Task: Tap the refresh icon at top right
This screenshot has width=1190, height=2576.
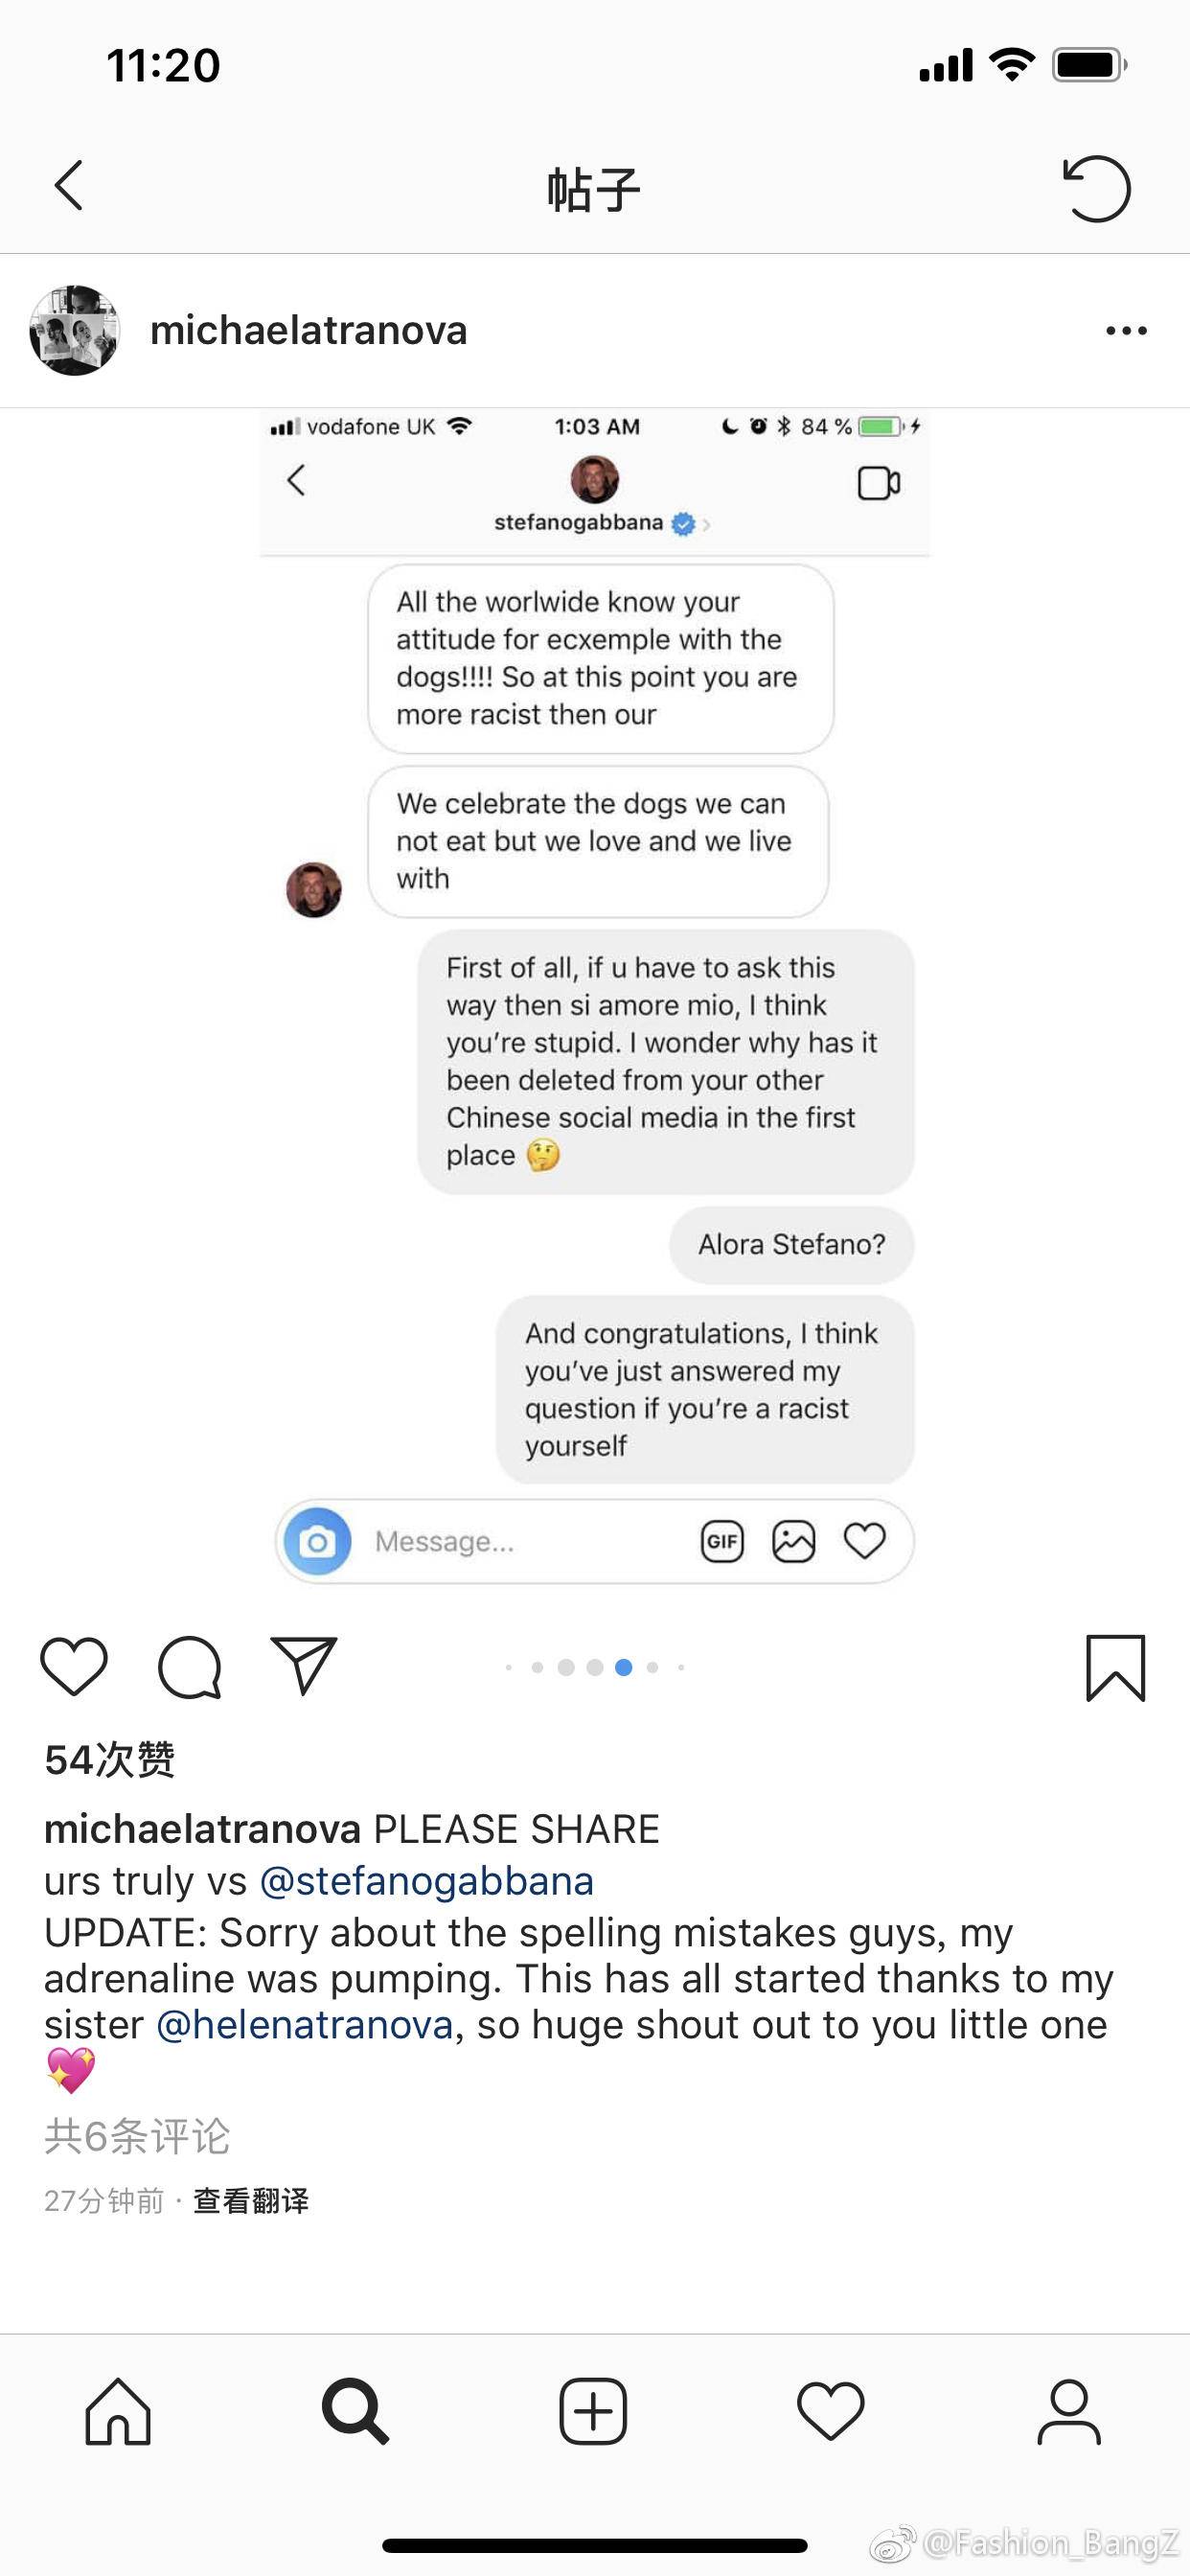Action: pyautogui.click(x=1096, y=188)
